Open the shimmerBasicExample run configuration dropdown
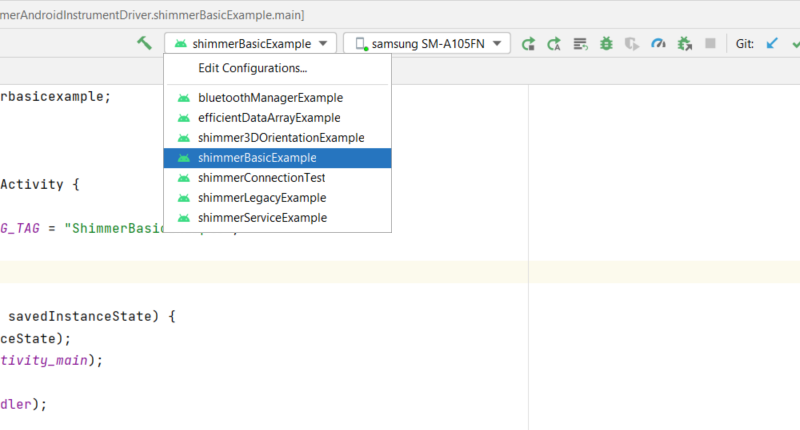This screenshot has height=430, width=800. coord(251,43)
